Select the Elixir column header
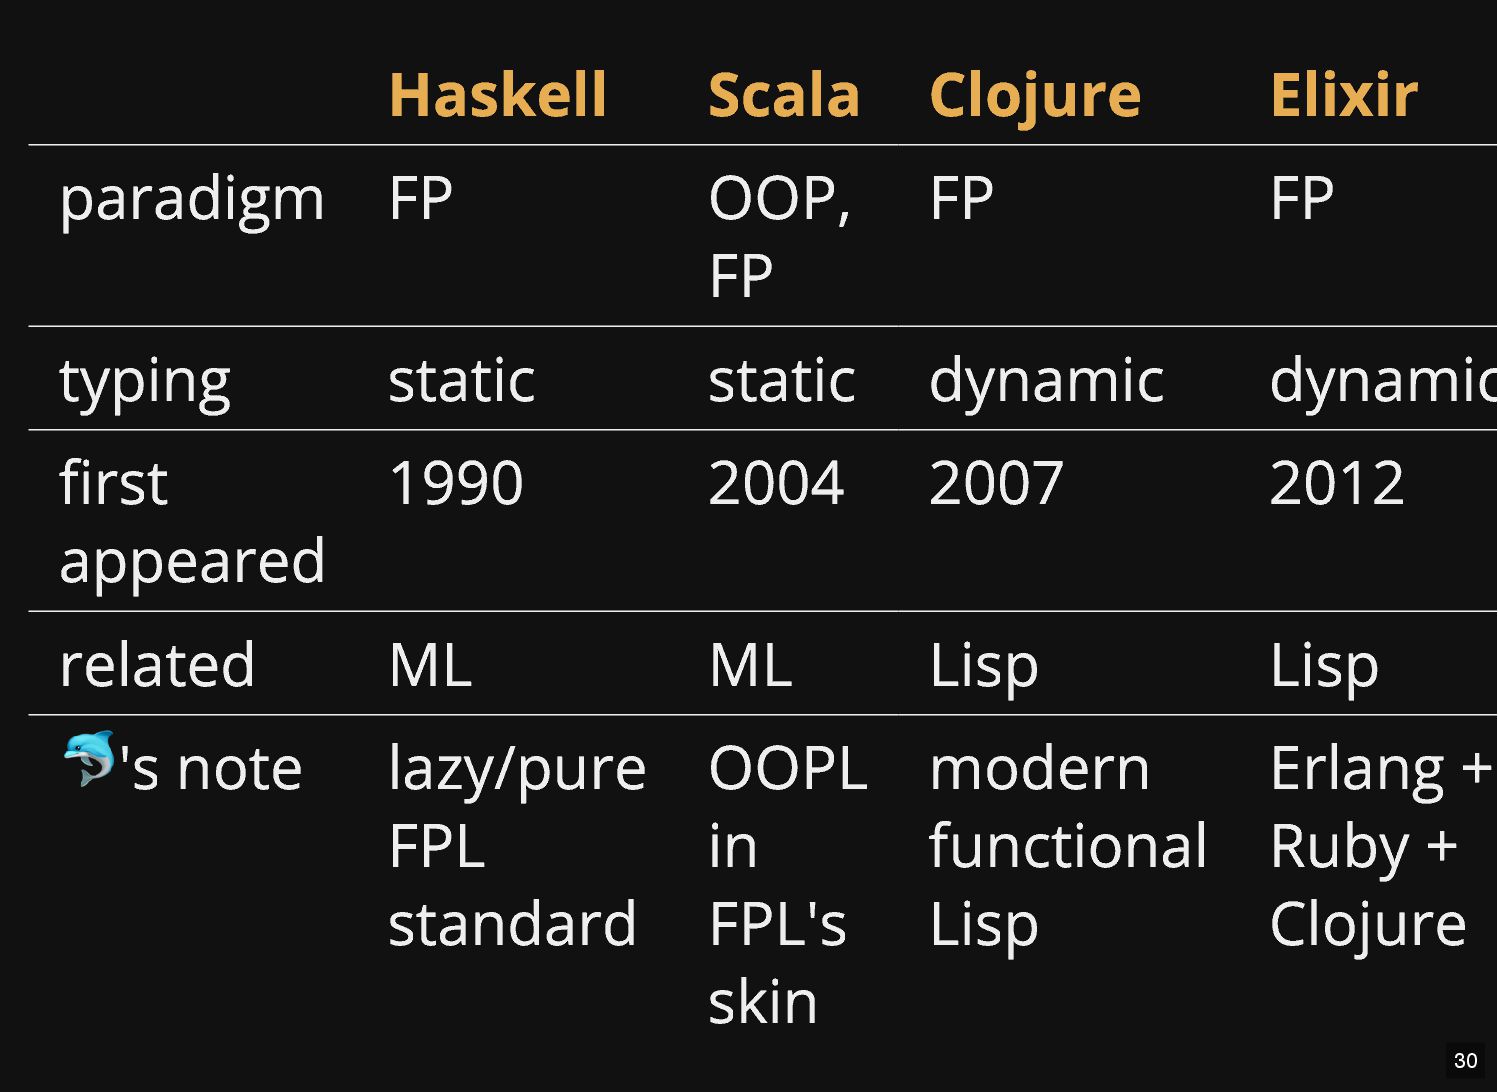This screenshot has height=1092, width=1498. [x=1343, y=95]
